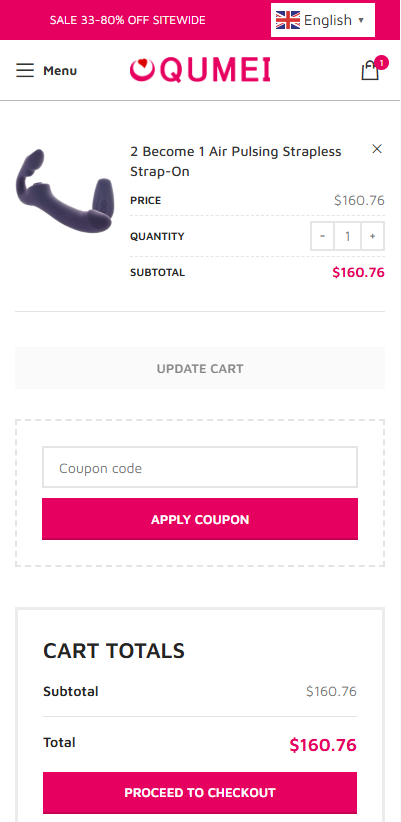
Task: Click the Update Cart button
Action: pyautogui.click(x=200, y=368)
